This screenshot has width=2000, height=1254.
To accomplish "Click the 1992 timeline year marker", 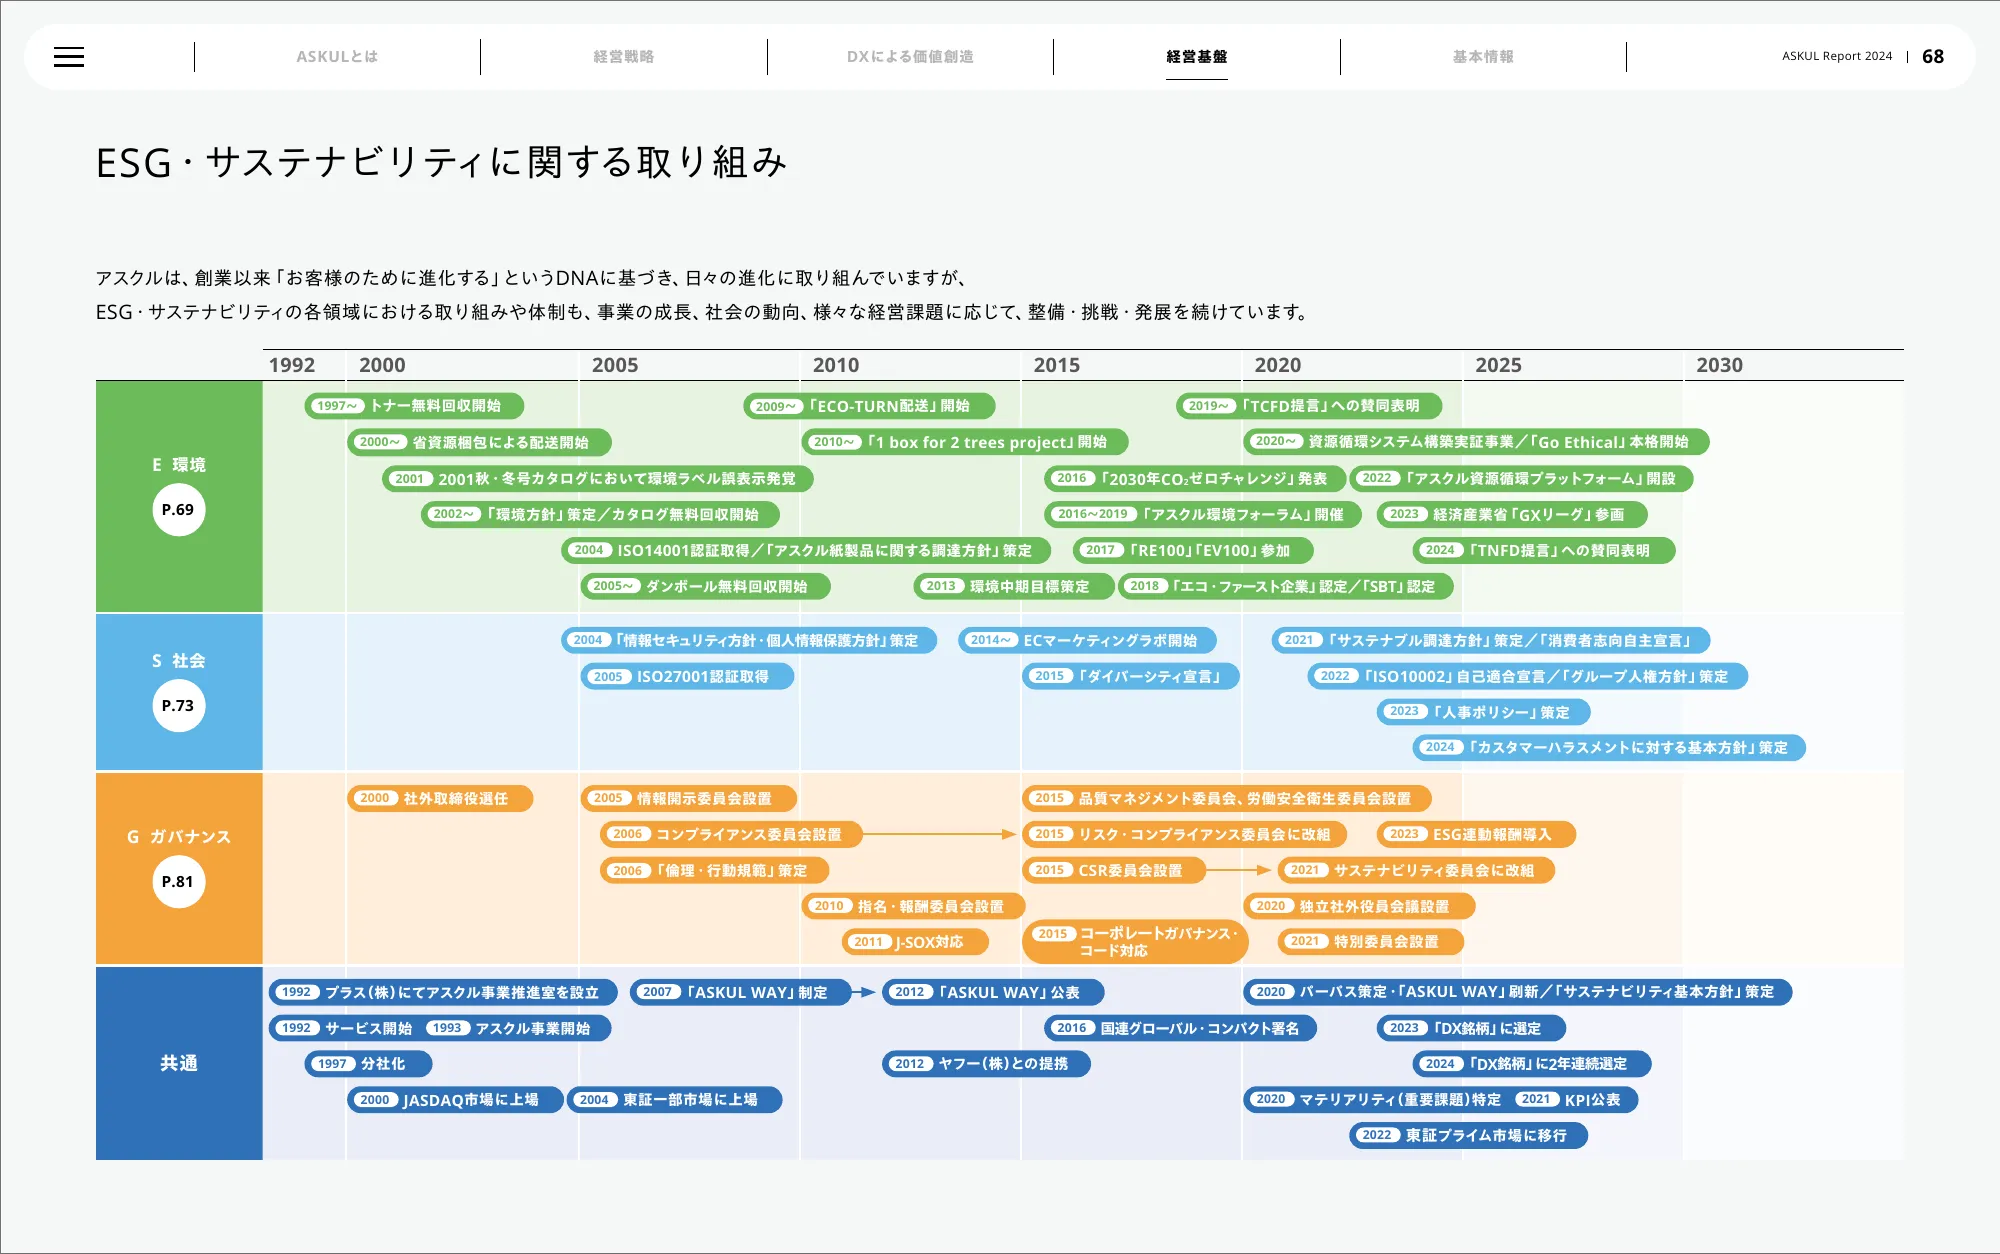I will [291, 365].
